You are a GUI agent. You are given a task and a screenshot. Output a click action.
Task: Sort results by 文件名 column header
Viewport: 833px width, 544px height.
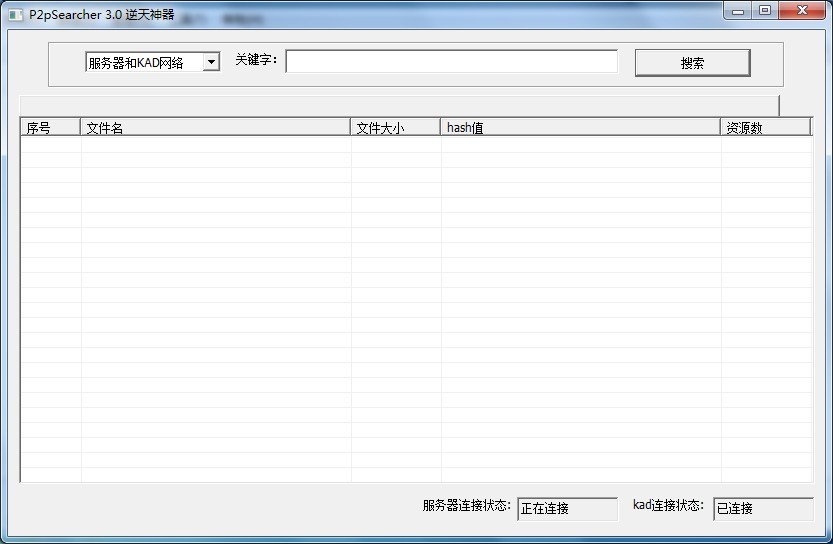tap(215, 127)
